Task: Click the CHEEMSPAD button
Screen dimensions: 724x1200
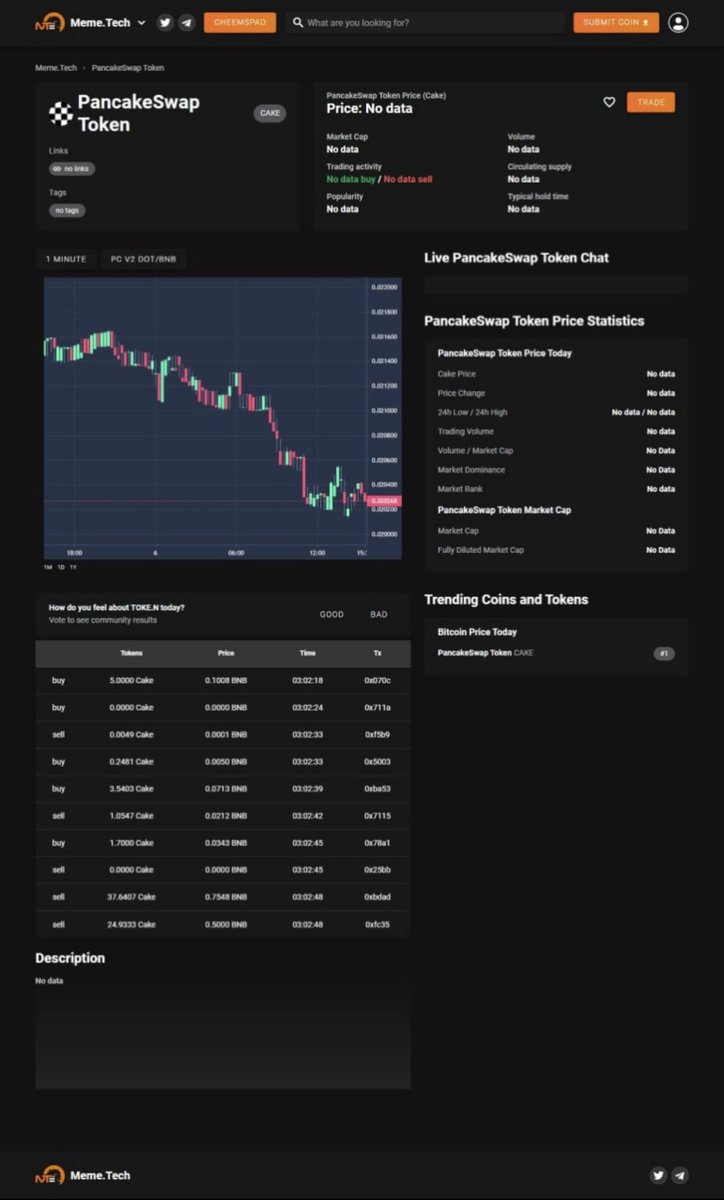Action: (x=240, y=22)
